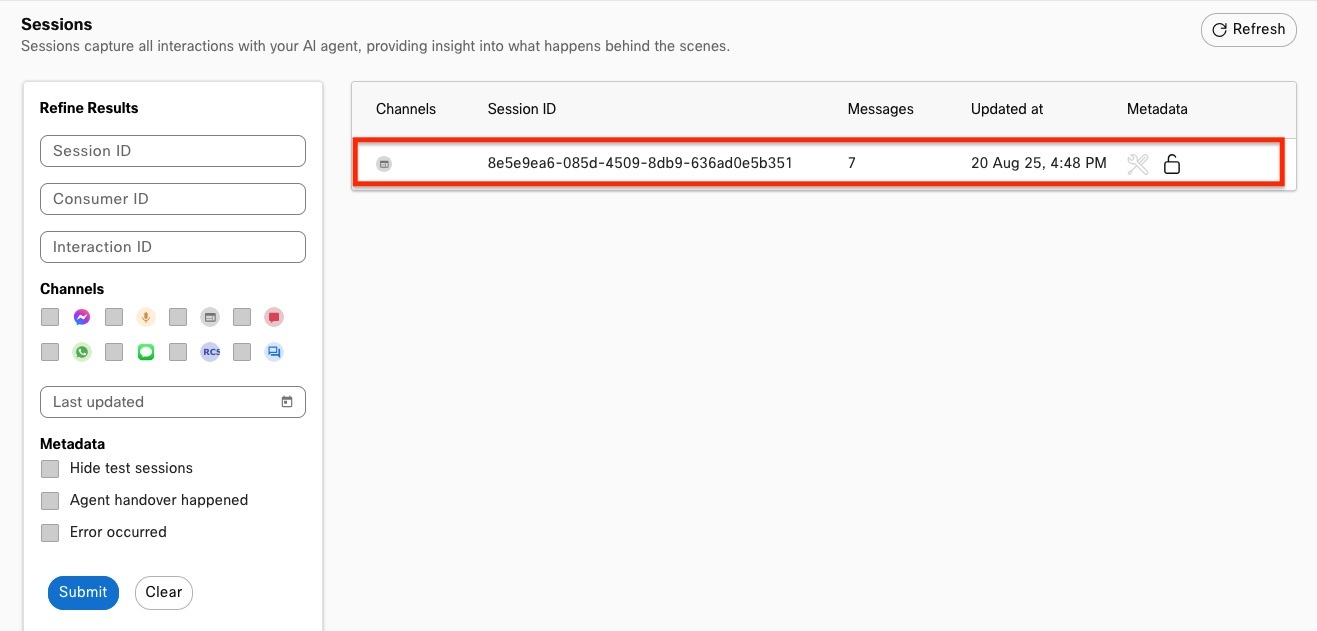The width and height of the screenshot is (1317, 631).
Task: Enable the Hide test sessions checkbox
Action: (x=50, y=469)
